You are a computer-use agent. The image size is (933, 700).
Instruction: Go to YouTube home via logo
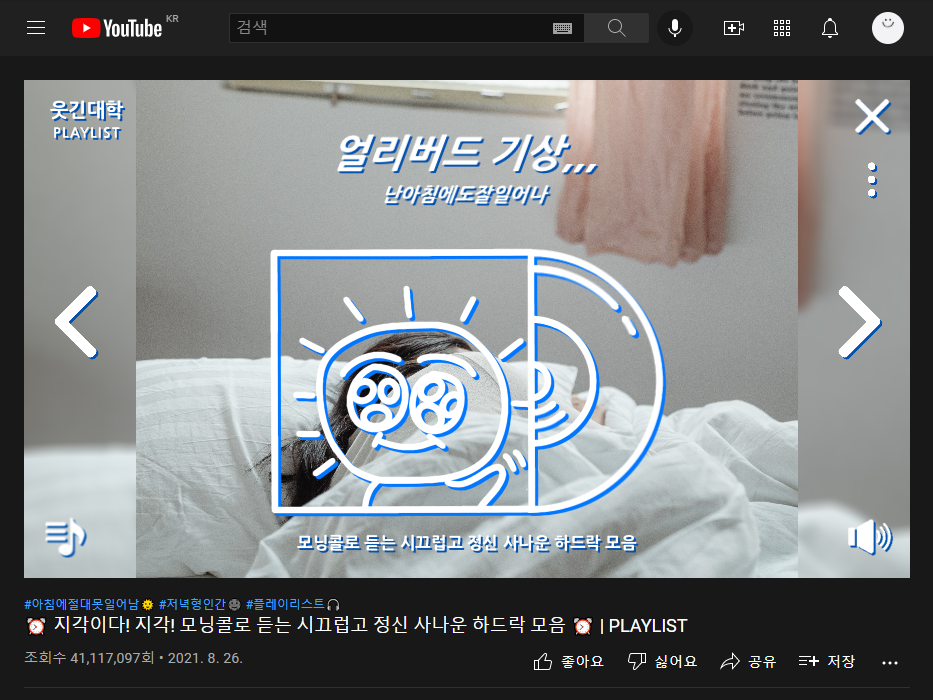coord(117,28)
